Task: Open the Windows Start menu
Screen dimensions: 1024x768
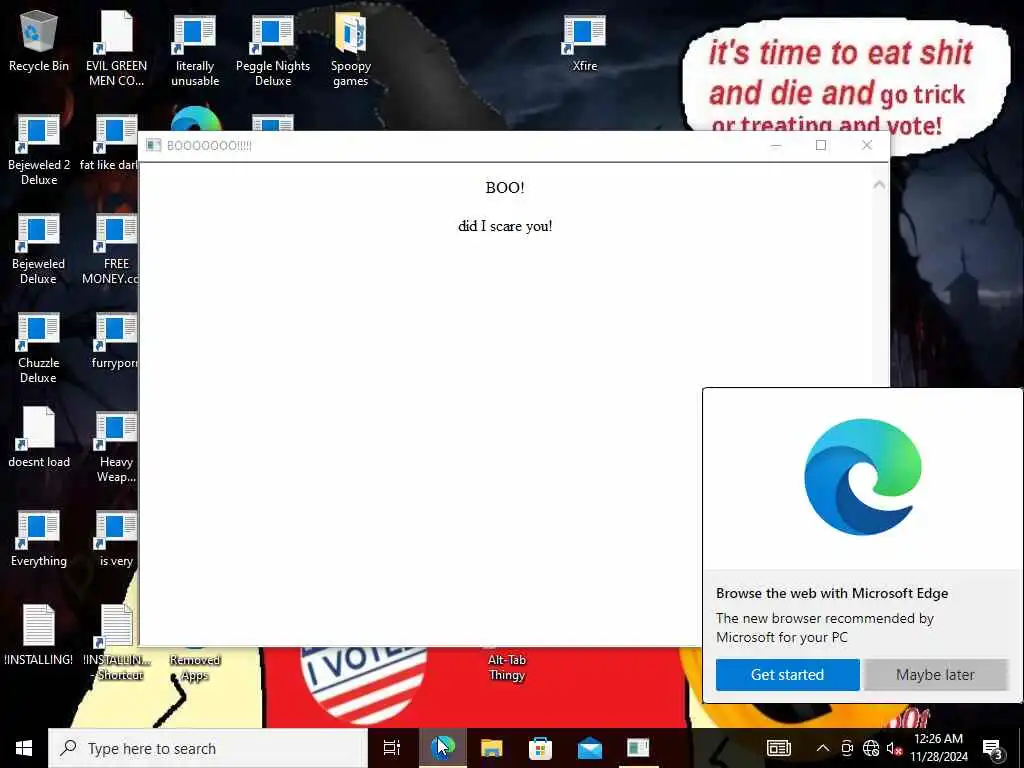Action: click(x=24, y=748)
